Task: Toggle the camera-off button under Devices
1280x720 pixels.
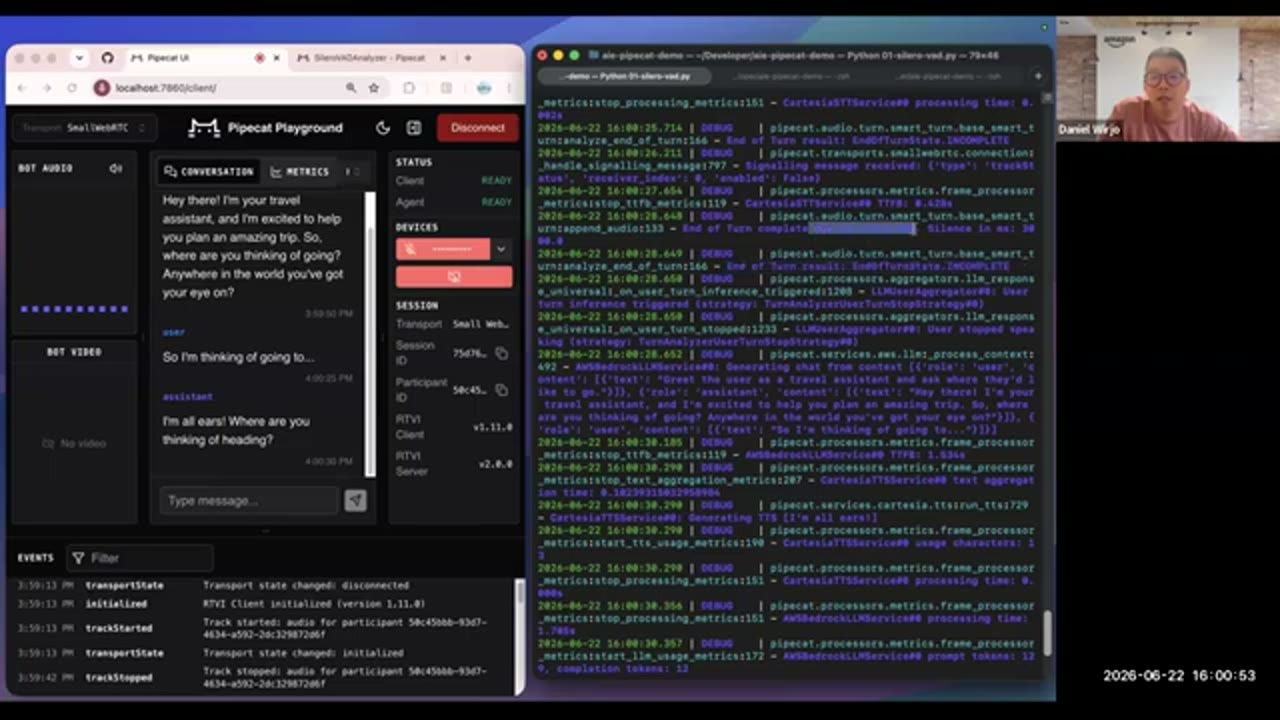Action: pyautogui.click(x=454, y=277)
